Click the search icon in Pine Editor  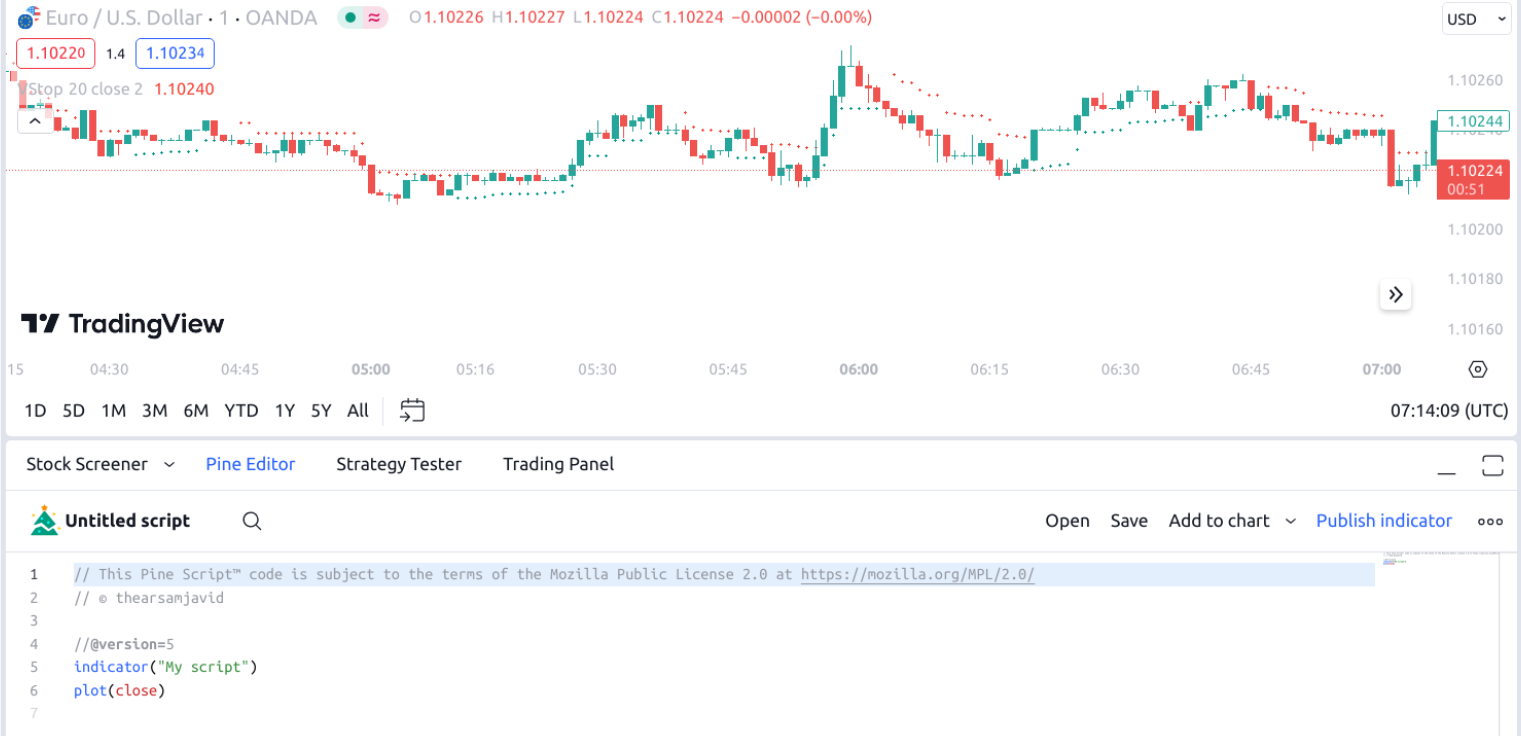click(252, 521)
